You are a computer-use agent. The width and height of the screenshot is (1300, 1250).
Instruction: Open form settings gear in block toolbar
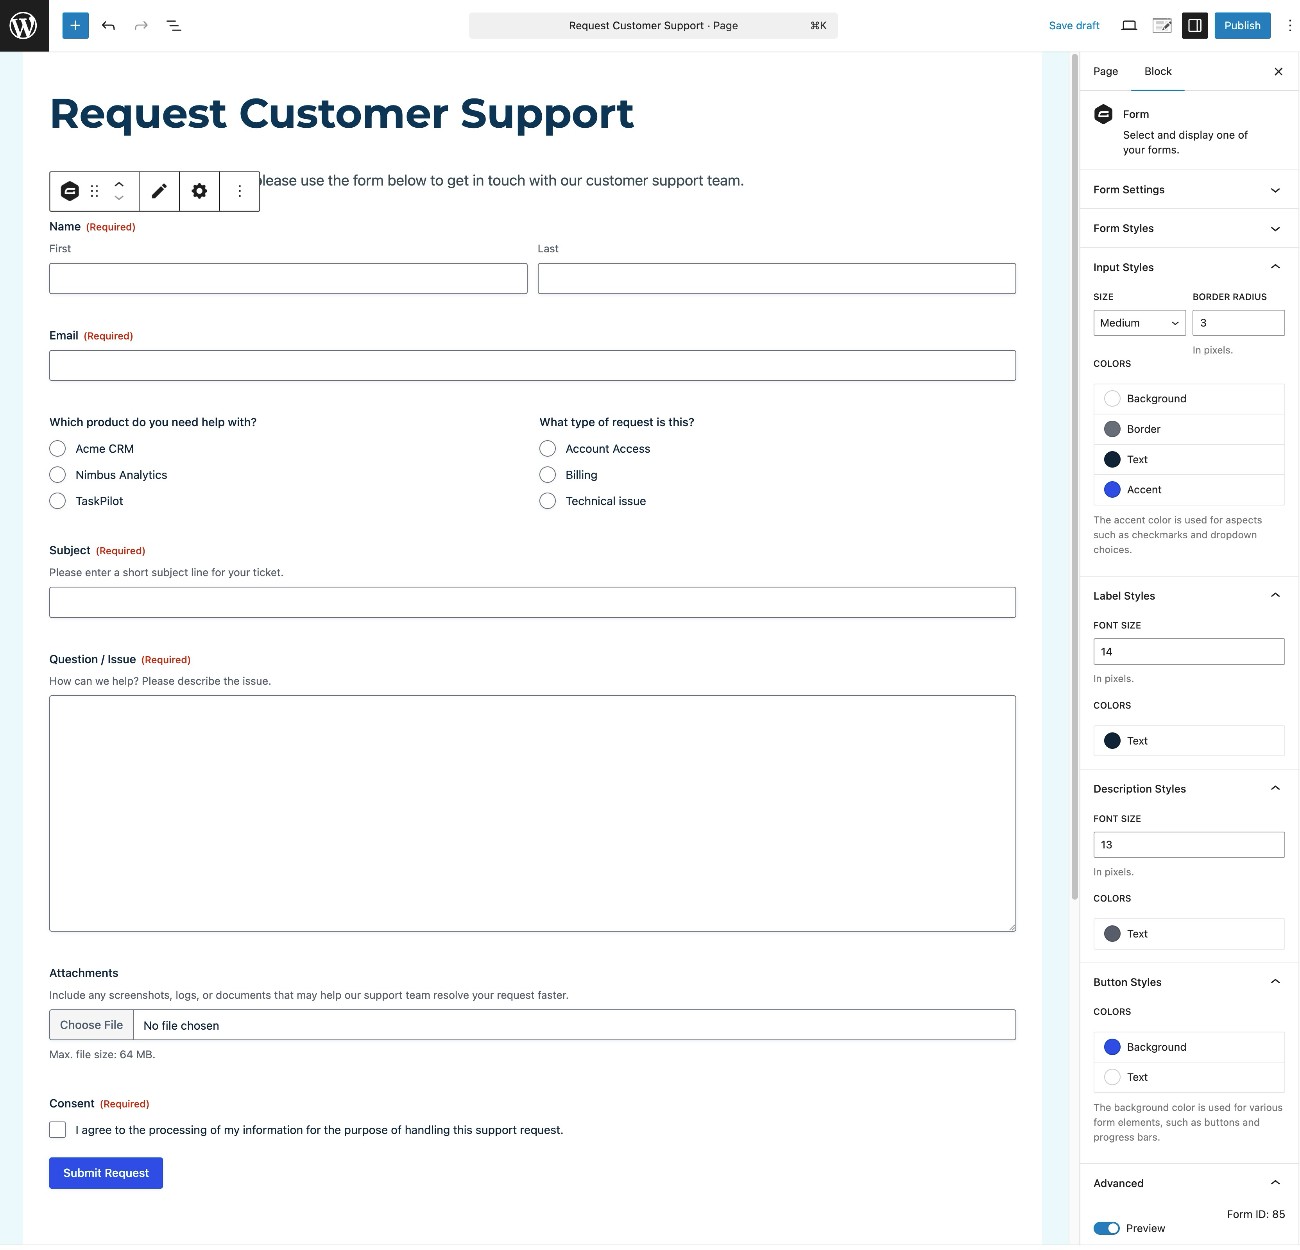click(x=199, y=191)
